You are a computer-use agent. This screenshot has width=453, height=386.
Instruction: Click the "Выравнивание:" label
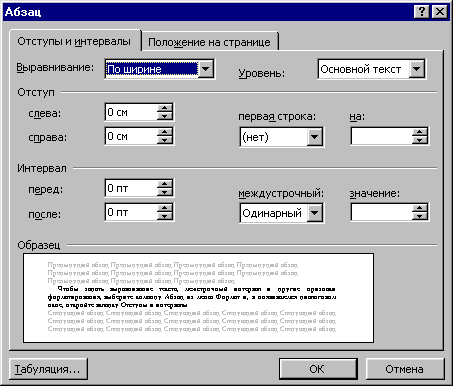55,68
